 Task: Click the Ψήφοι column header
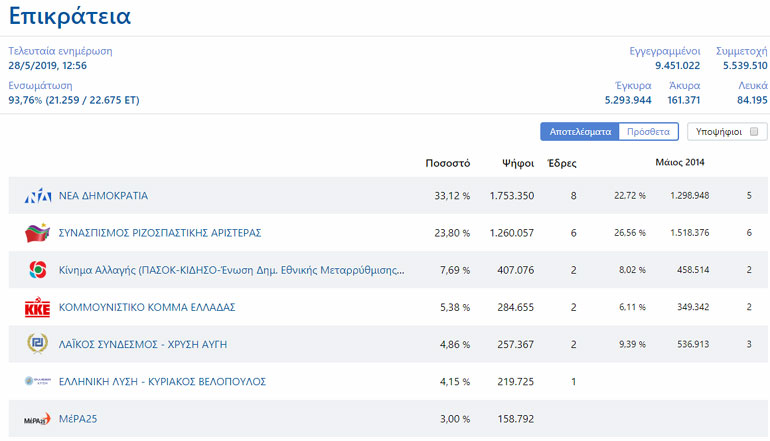pos(517,162)
